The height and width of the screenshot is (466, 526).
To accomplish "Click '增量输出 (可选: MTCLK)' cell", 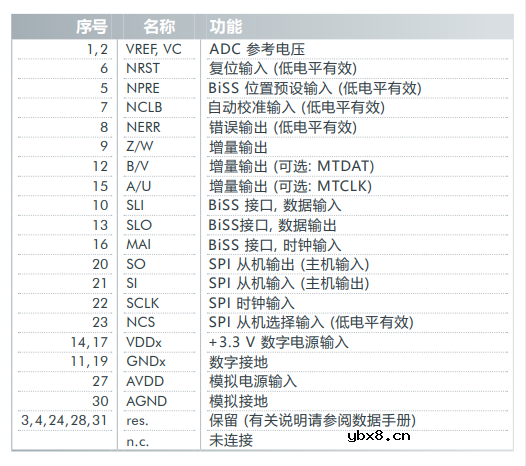I will coord(291,186).
